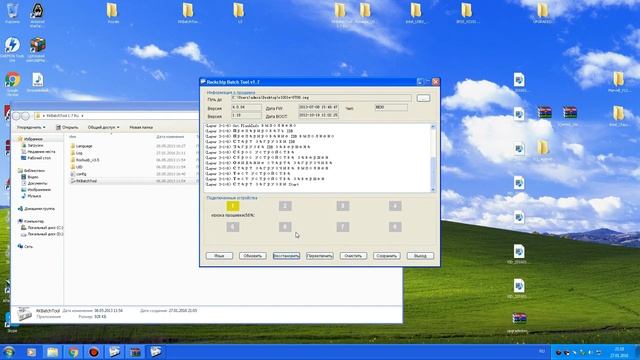This screenshot has width=640, height=360.
Task: Click the firmware path field in Batch Tool
Action: click(x=321, y=98)
